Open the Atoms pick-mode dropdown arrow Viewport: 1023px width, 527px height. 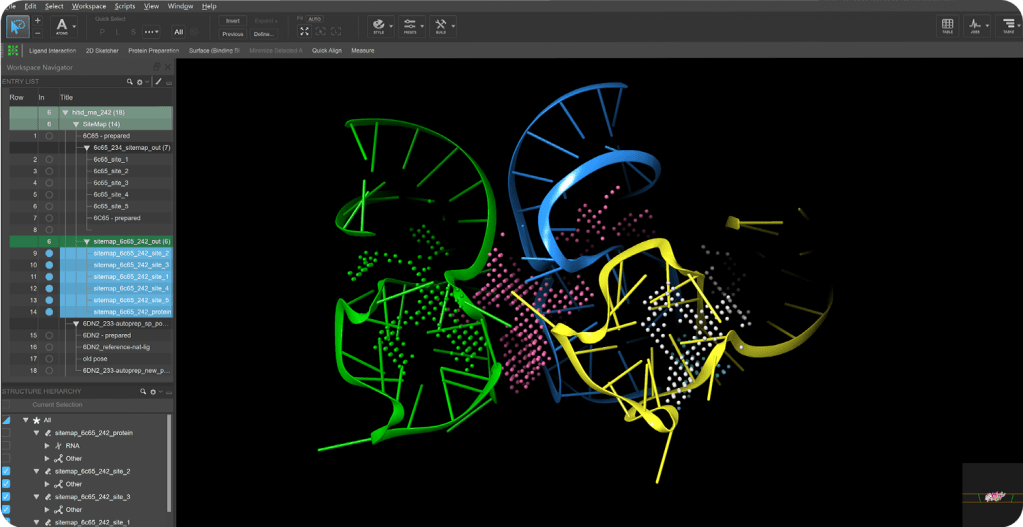tap(74, 27)
